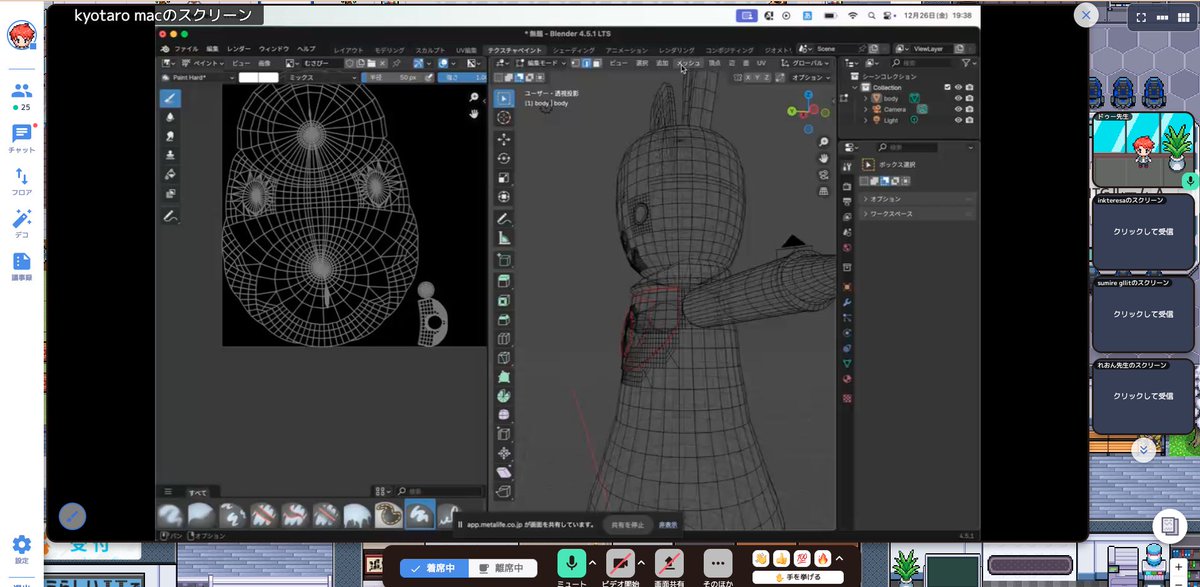1200x587 pixels.
Task: Select the Soften tool in paint toolbar
Action: (169, 117)
